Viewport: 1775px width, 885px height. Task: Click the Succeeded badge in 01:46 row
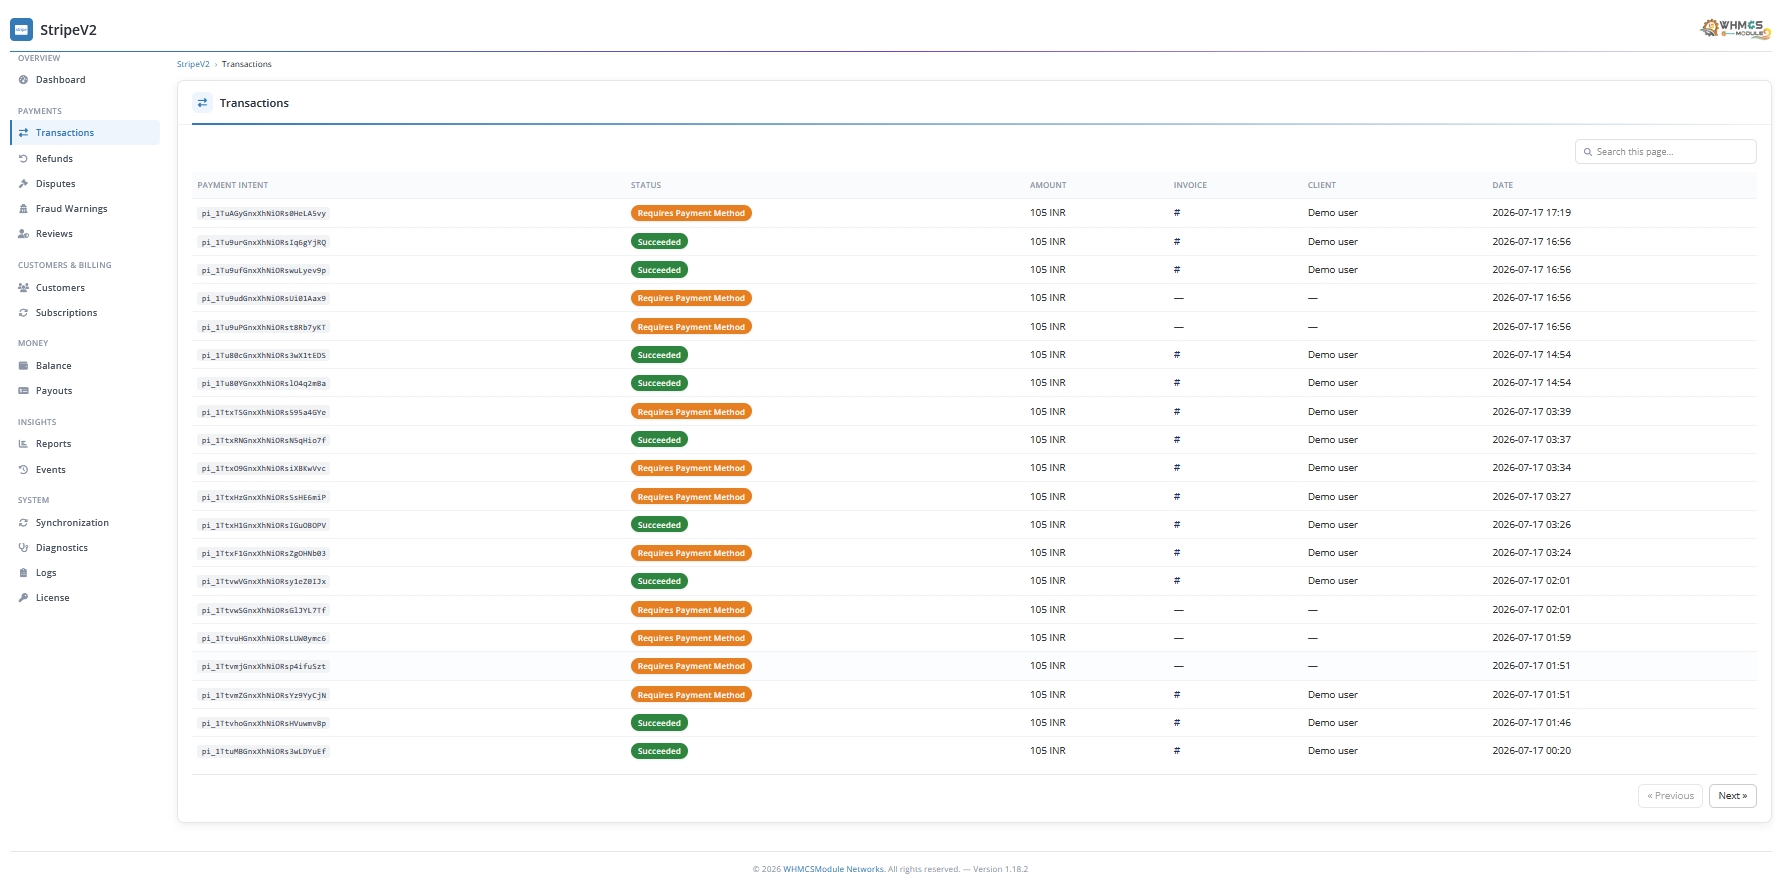click(x=659, y=723)
